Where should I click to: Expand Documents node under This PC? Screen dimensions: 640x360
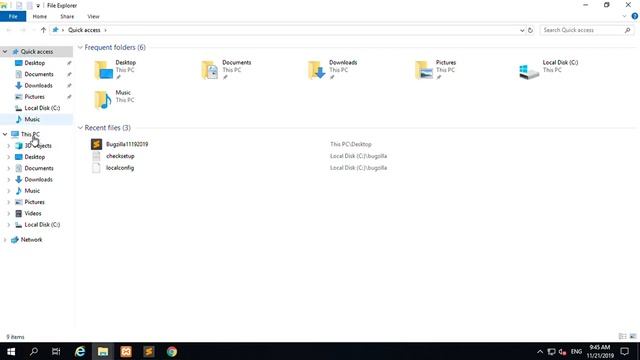click(x=9, y=168)
